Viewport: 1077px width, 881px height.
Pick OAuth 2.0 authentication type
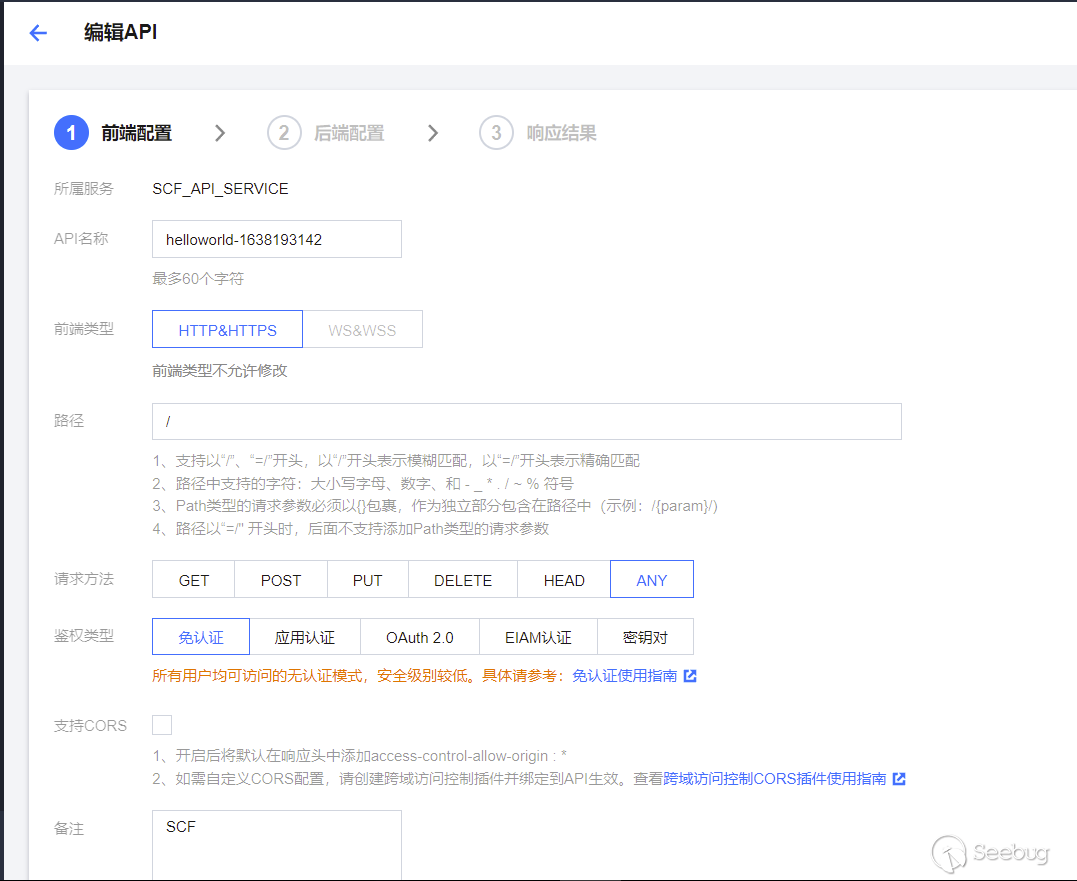point(419,637)
